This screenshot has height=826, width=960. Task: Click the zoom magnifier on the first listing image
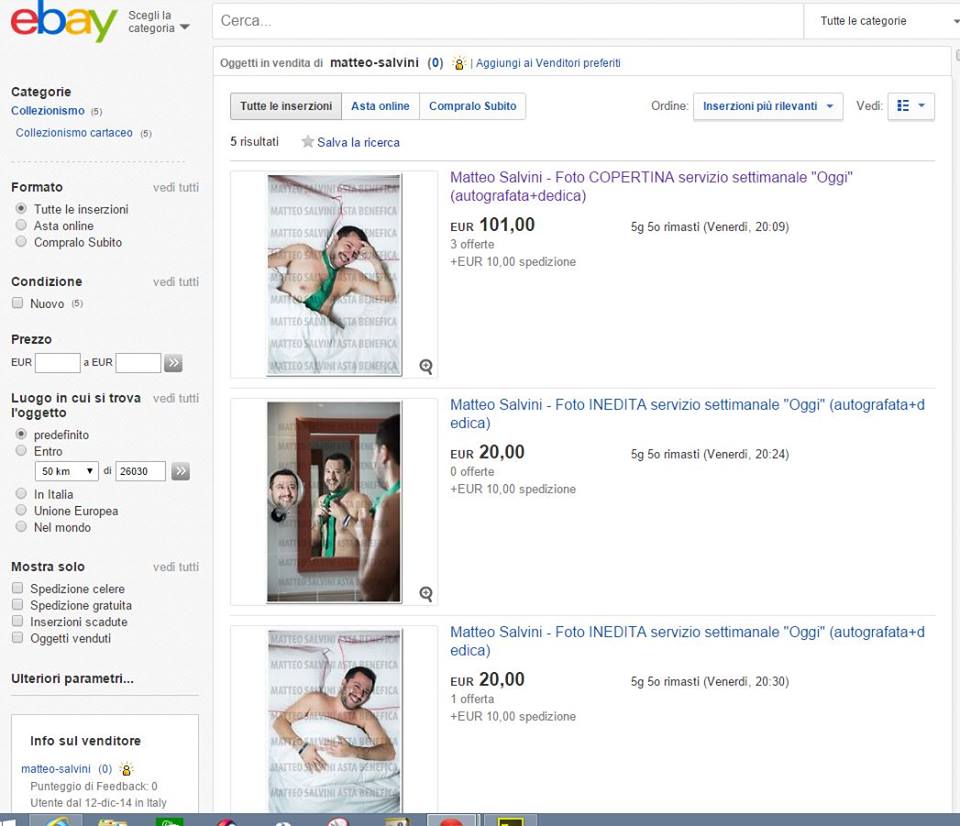point(426,367)
